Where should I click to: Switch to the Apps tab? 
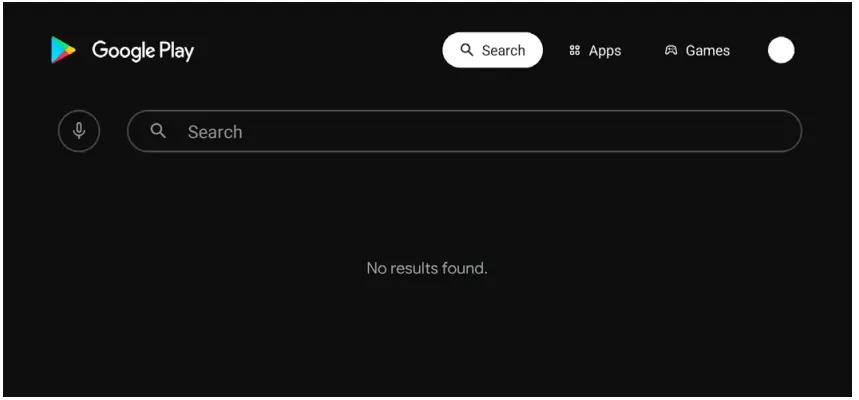pyautogui.click(x=595, y=51)
